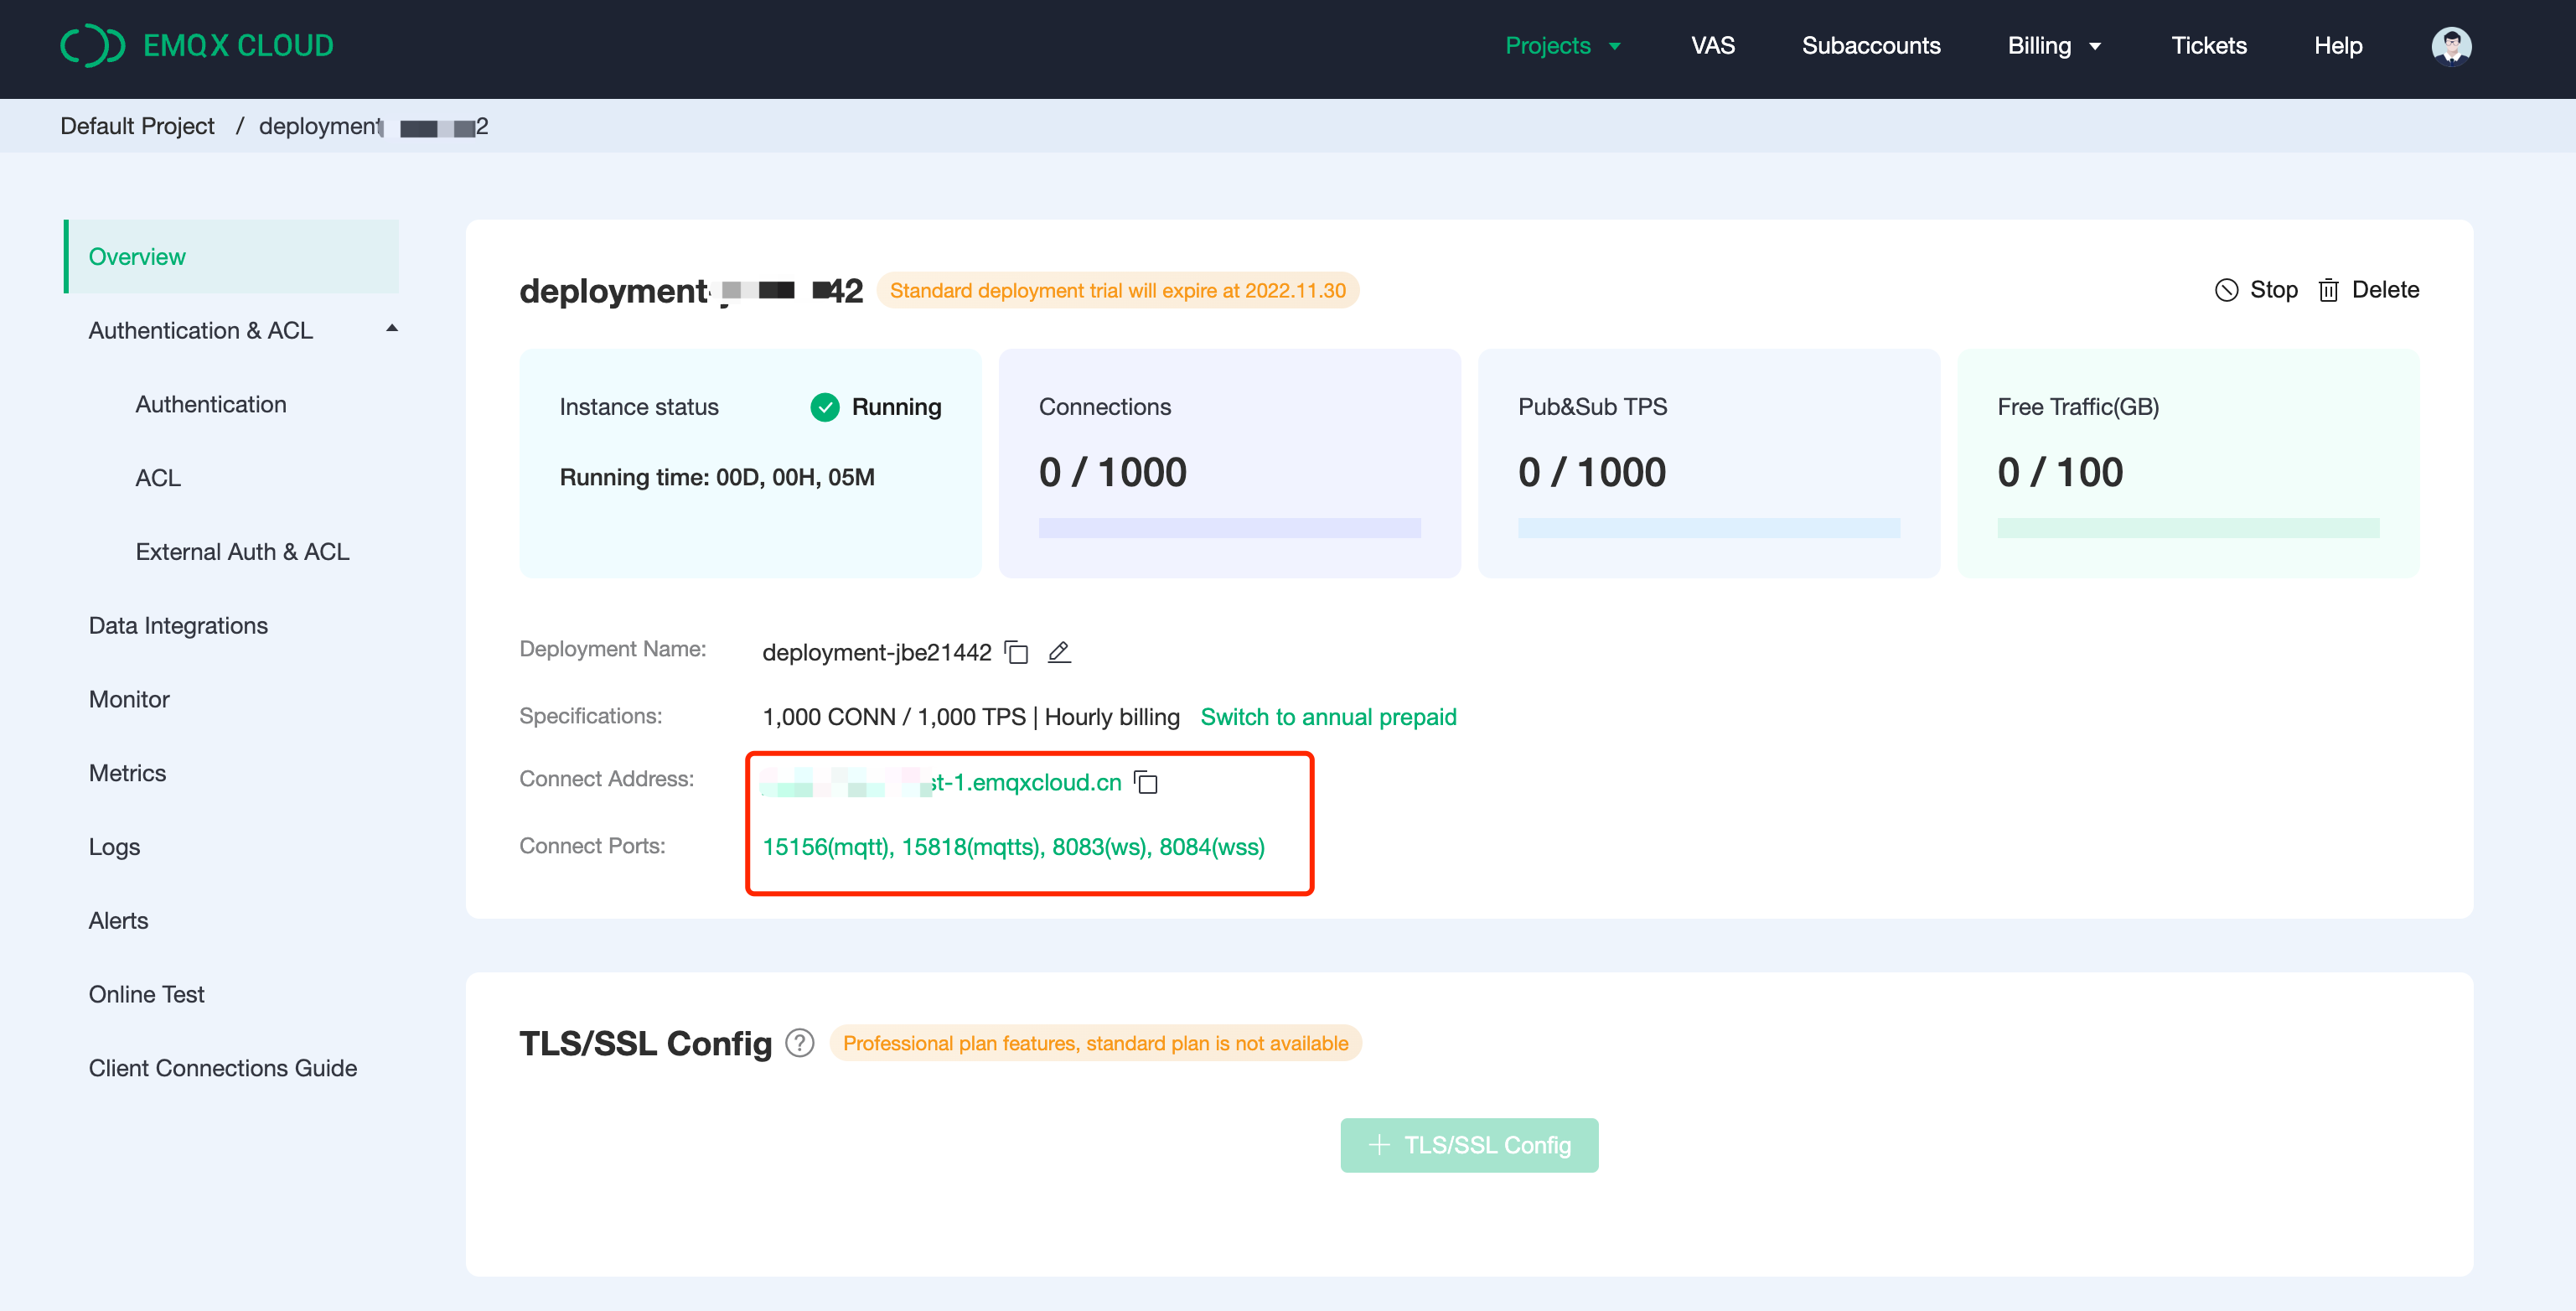Copy the connect address
Screen dimensions: 2576x1311
click(1148, 783)
